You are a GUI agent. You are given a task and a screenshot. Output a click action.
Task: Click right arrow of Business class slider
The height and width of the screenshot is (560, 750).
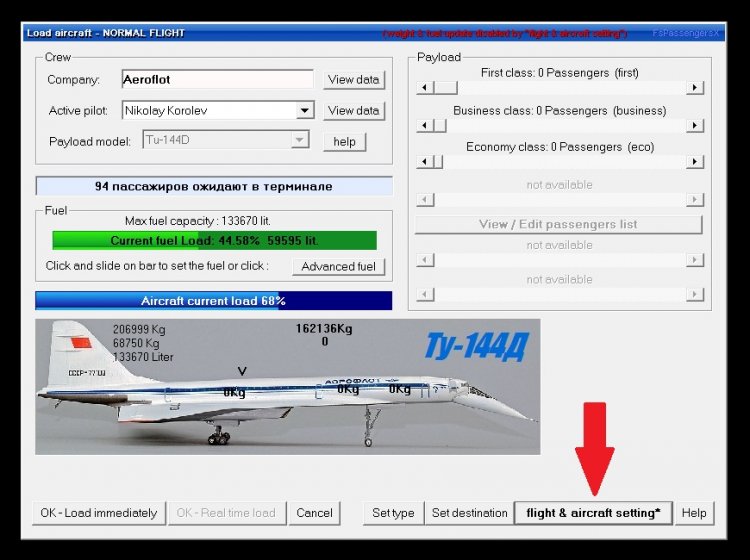tap(694, 125)
